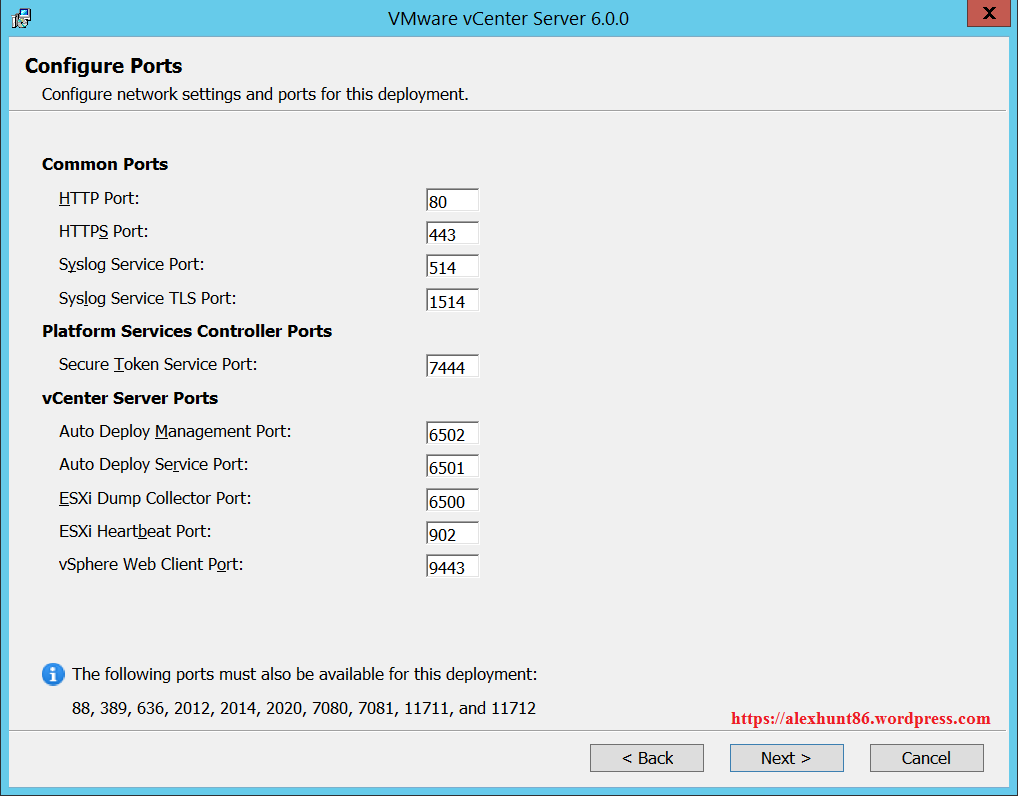Cancel the vCenter Server installation
The width and height of the screenshot is (1018, 796).
click(x=926, y=758)
